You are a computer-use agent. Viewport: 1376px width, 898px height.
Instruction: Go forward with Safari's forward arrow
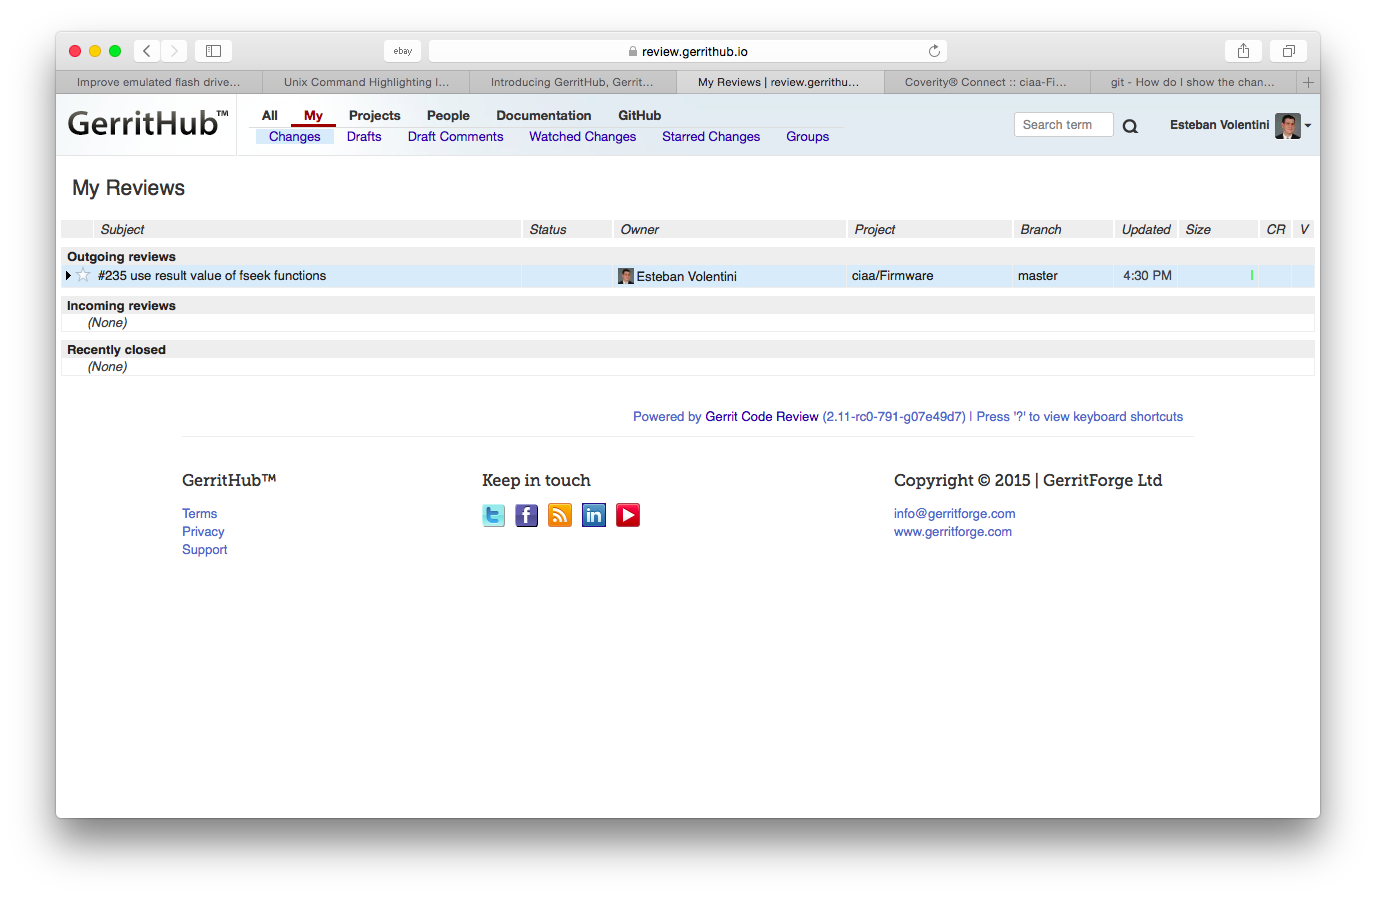pyautogui.click(x=174, y=51)
